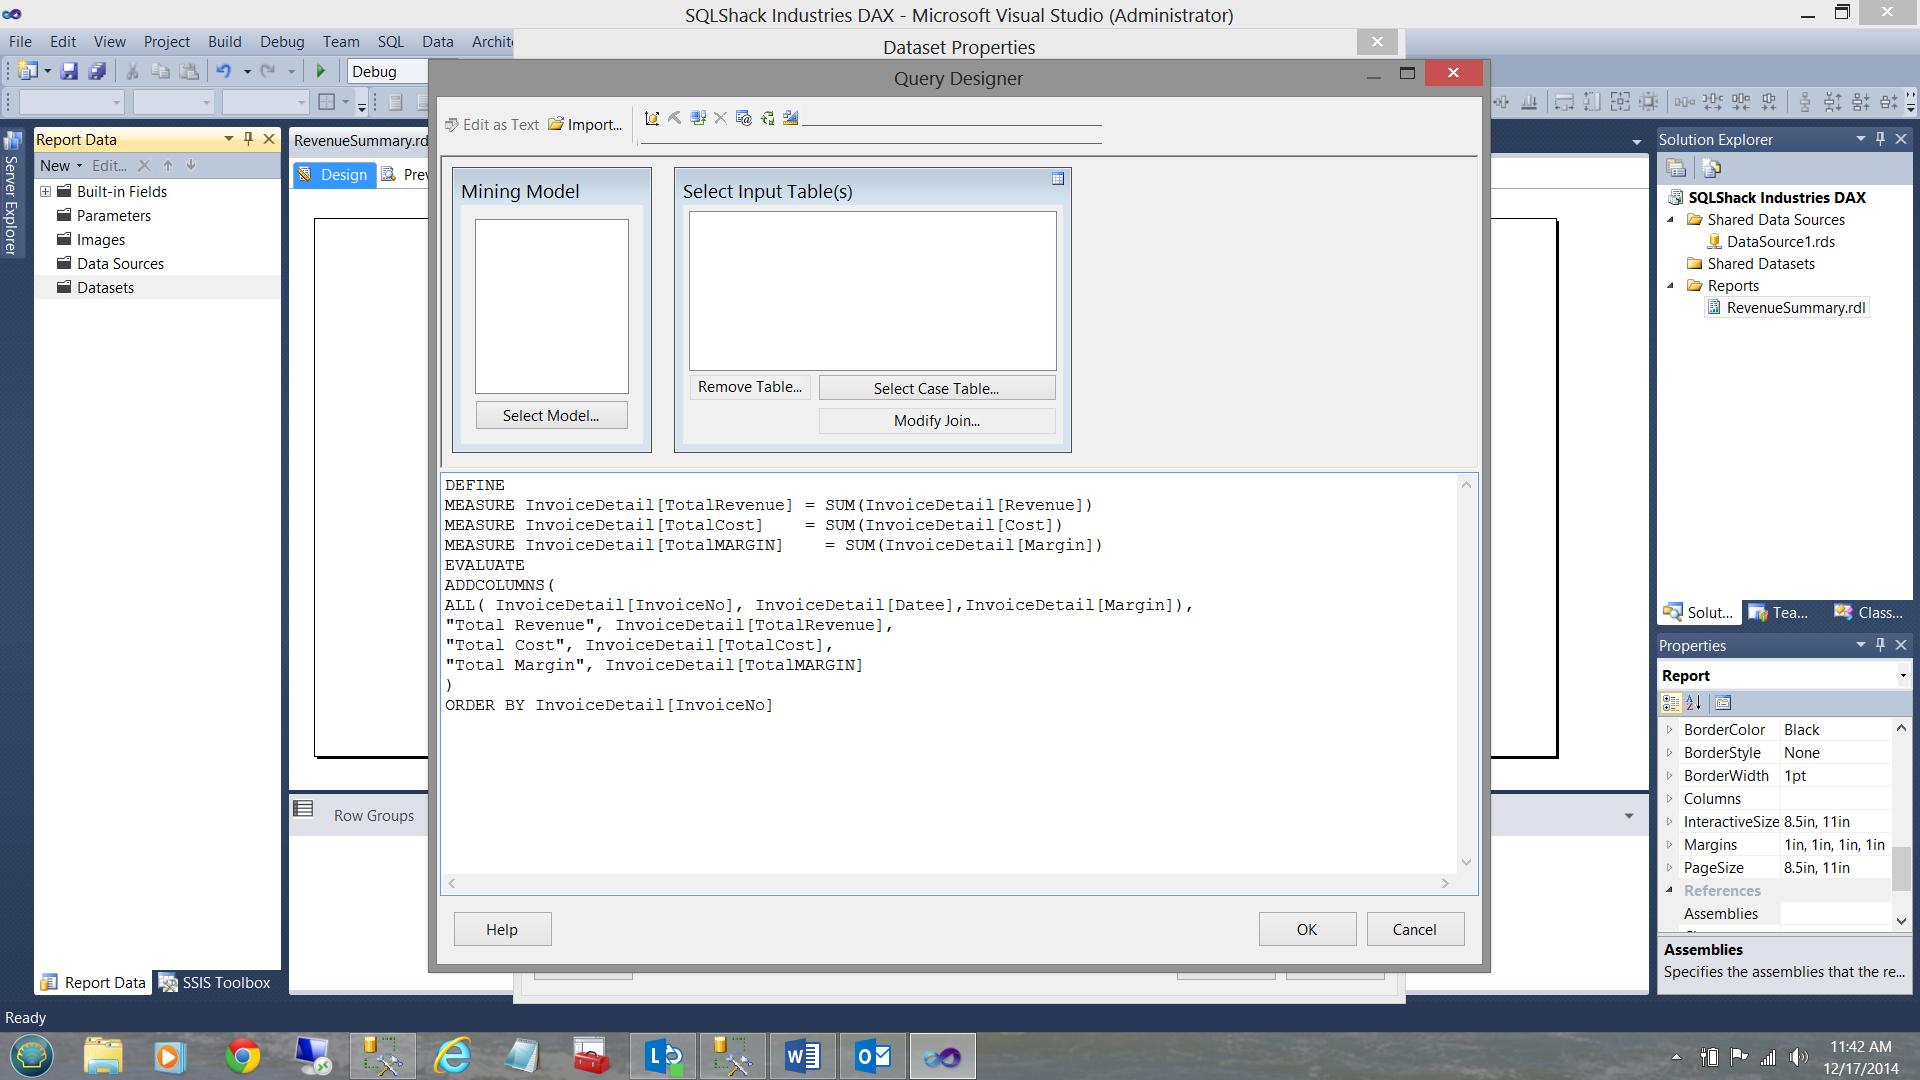This screenshot has height=1080, width=1920.
Task: Select RevenueSummary.rdl in Solution Explorer
Action: tap(1795, 308)
